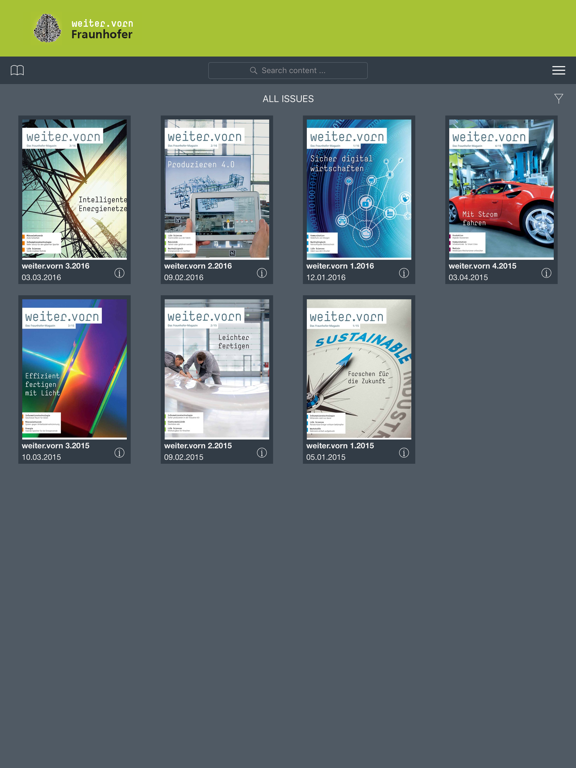
Task: Open the Effizient fertigen mit Licht cover
Action: pos(74,369)
